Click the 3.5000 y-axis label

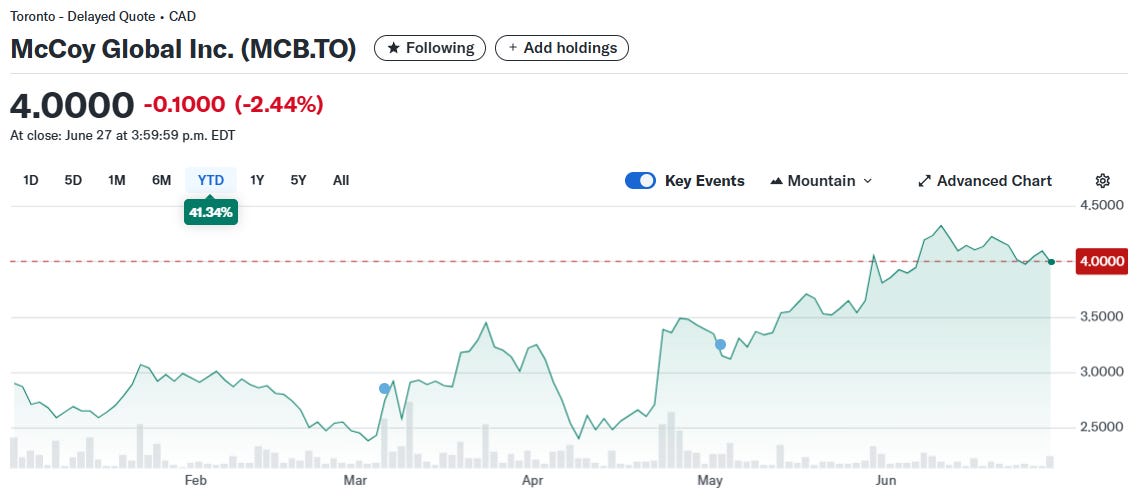(x=1100, y=317)
